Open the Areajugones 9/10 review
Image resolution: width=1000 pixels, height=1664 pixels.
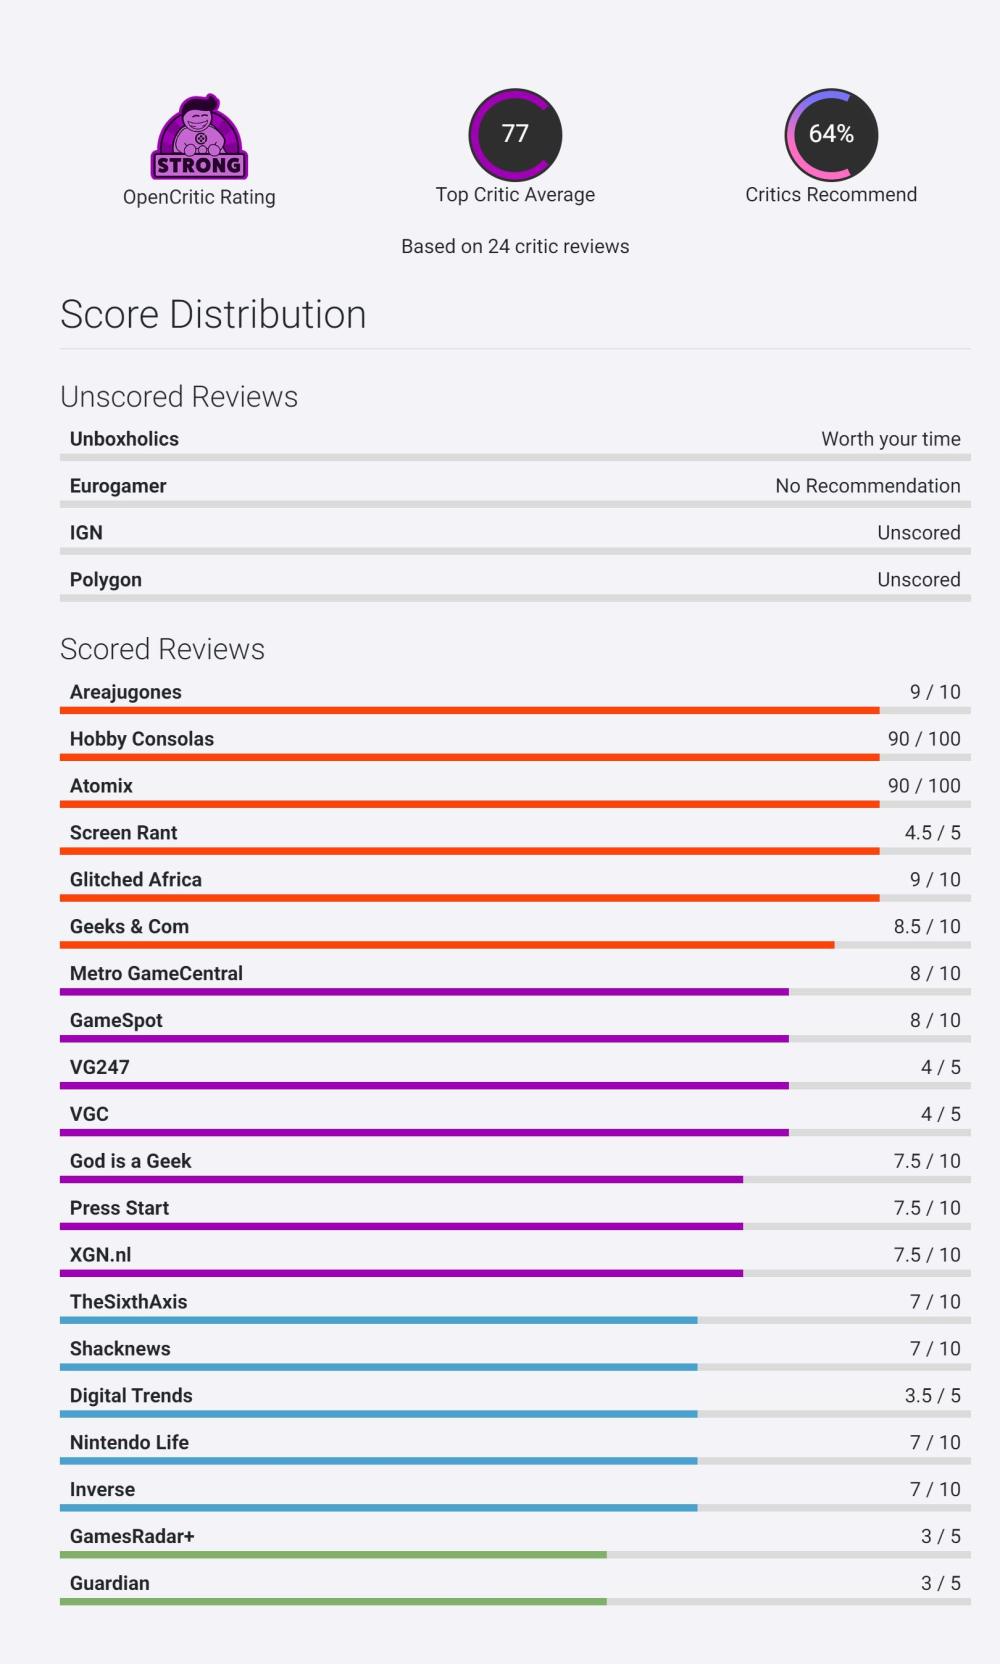tap(126, 692)
